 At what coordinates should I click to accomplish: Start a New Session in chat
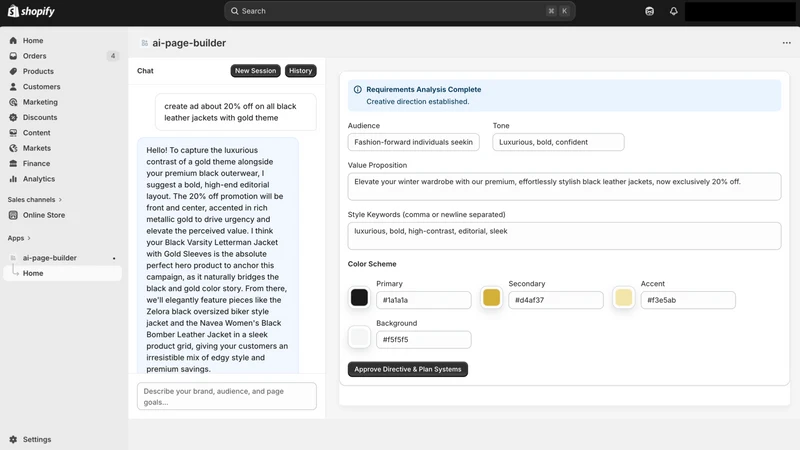click(x=255, y=71)
